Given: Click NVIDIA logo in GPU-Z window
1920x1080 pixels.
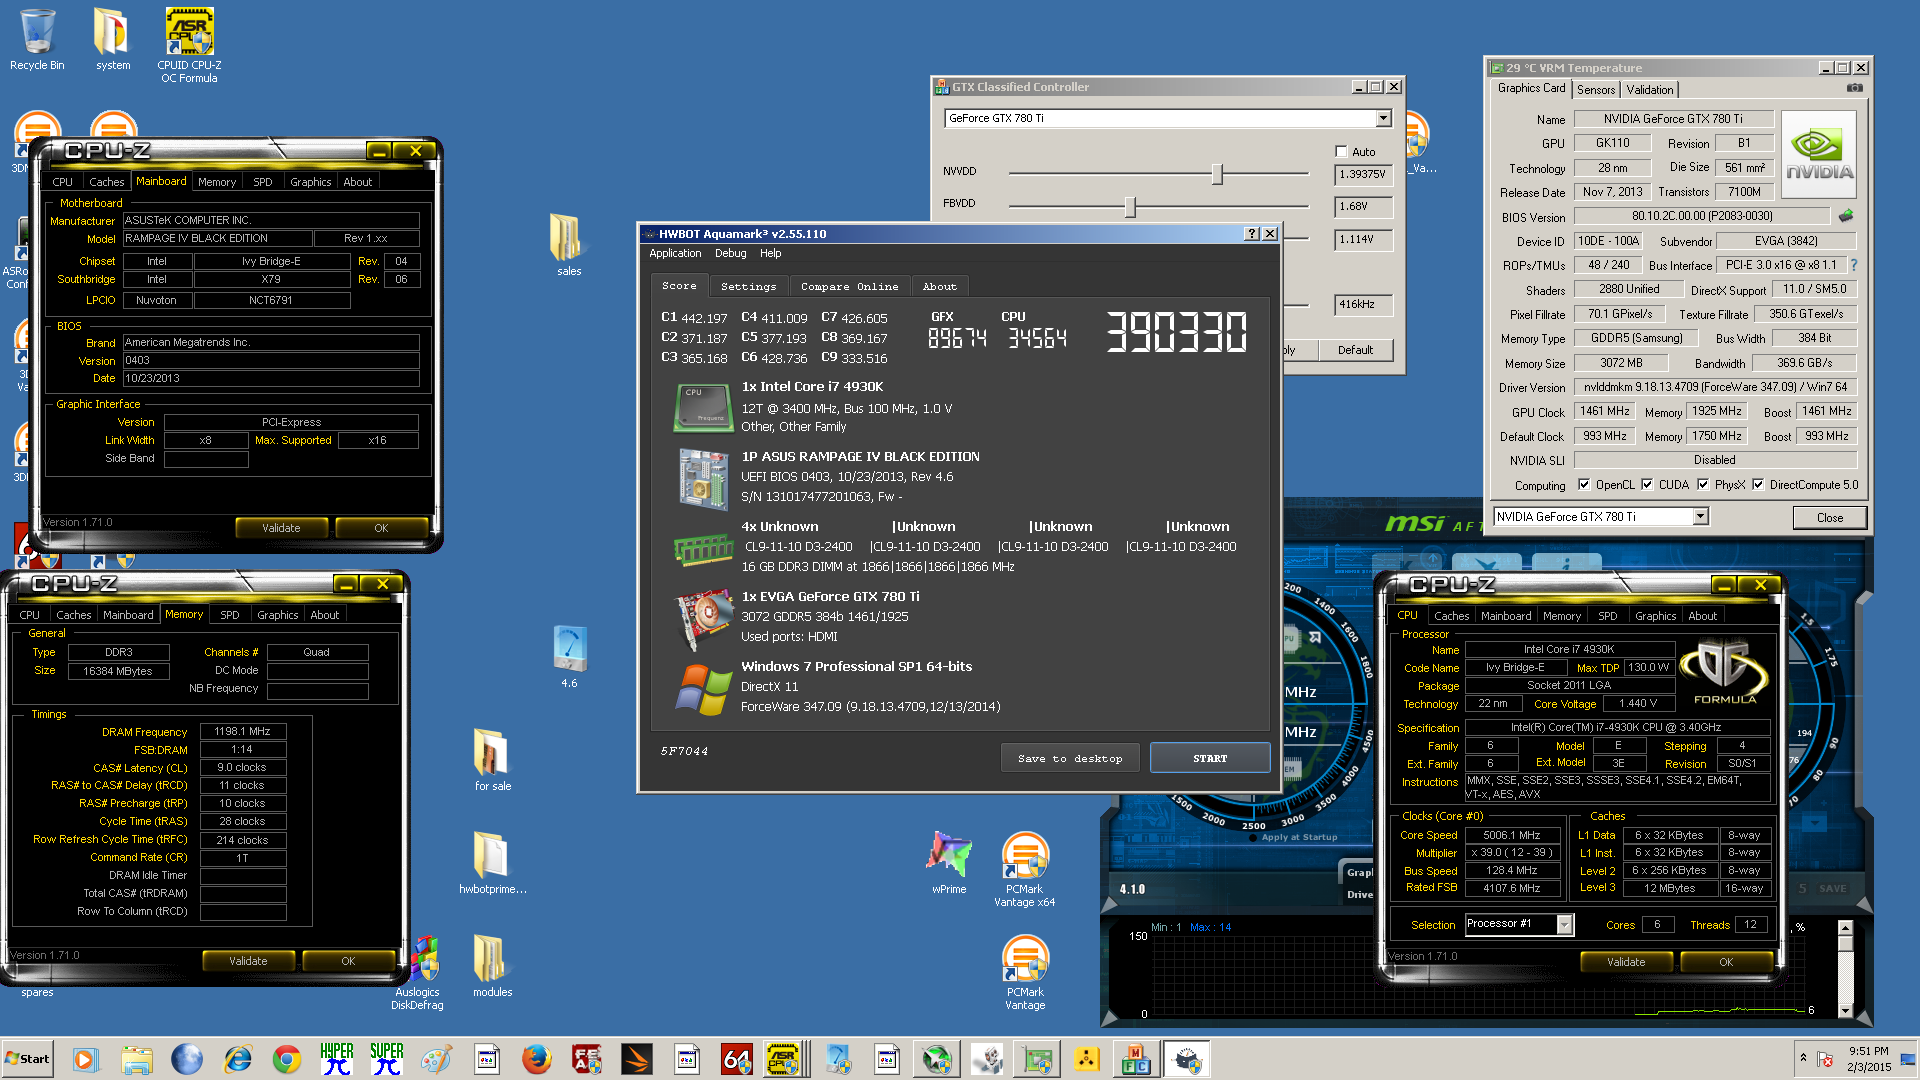Looking at the screenshot, I should coord(1819,154).
